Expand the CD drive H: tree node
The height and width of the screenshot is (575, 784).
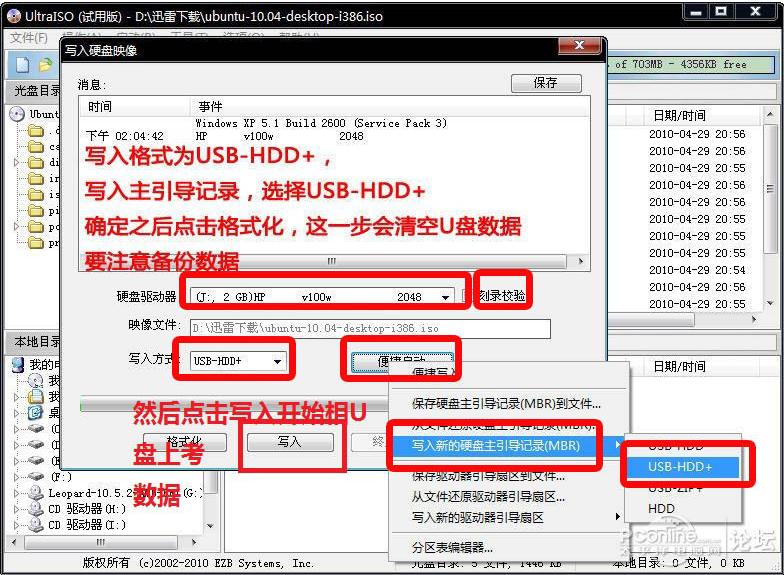pyautogui.click(x=16, y=509)
